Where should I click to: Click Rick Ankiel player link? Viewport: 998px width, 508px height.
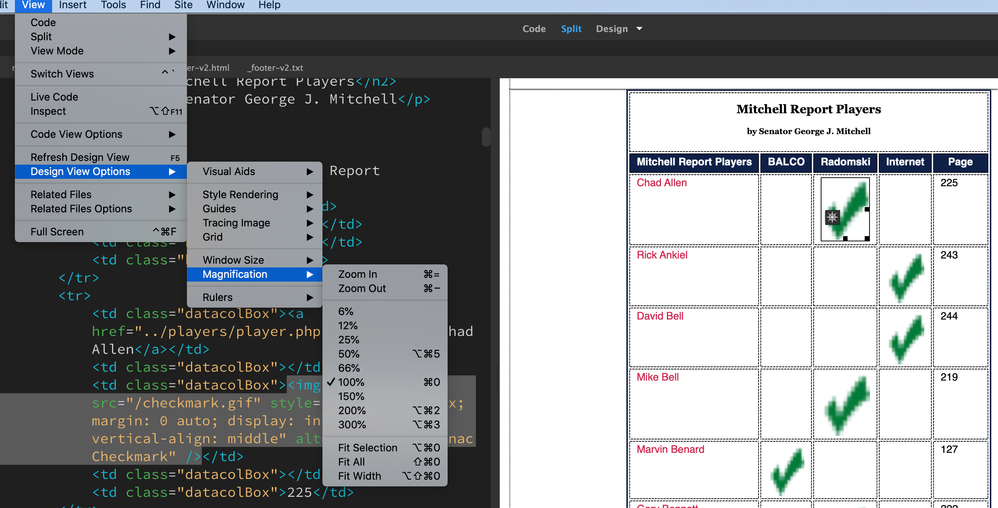click(662, 255)
